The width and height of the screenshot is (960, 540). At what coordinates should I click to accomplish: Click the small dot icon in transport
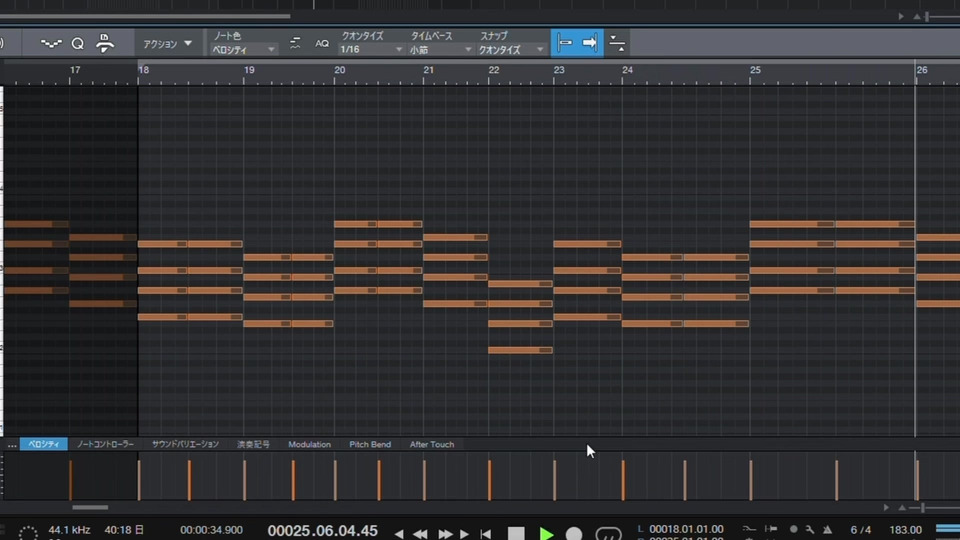tap(793, 529)
